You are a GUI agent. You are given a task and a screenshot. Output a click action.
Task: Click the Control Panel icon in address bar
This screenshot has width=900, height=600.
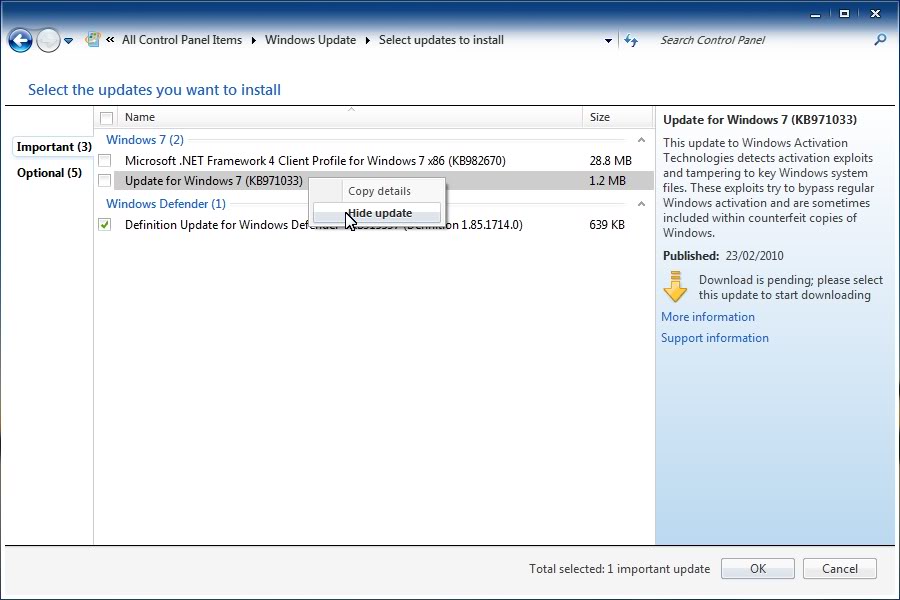[x=93, y=38]
